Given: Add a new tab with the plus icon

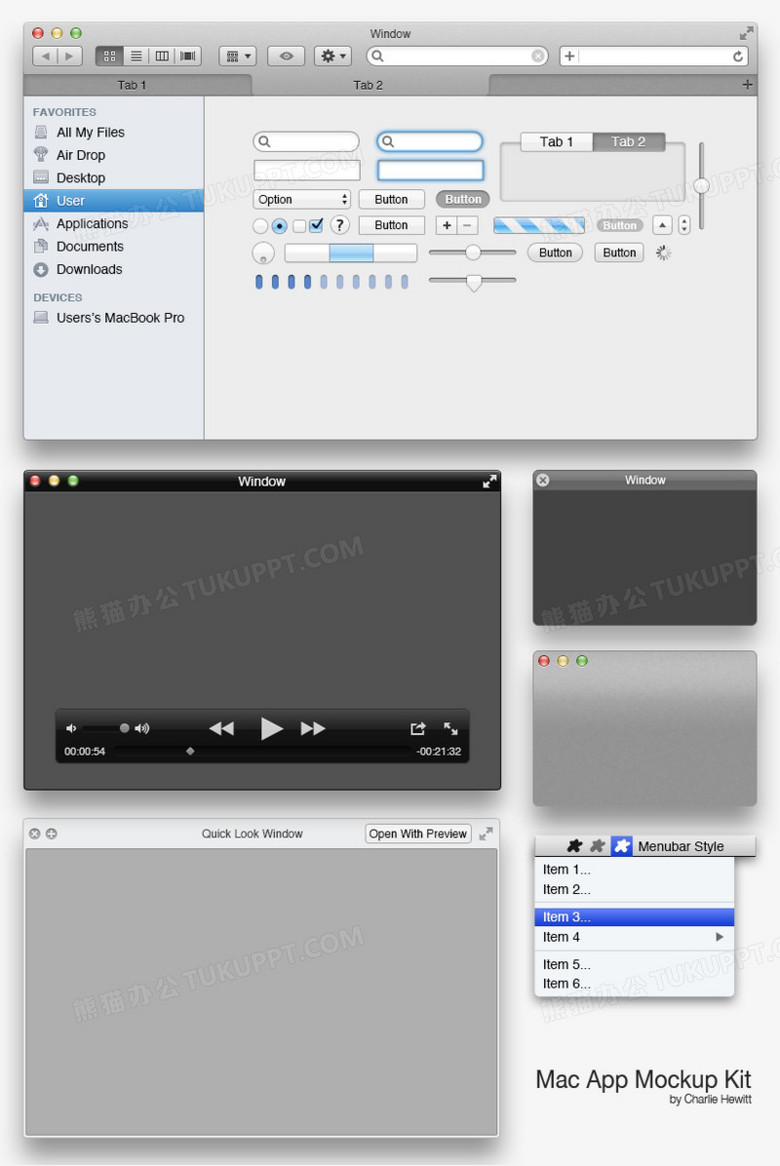Looking at the screenshot, I should [747, 85].
